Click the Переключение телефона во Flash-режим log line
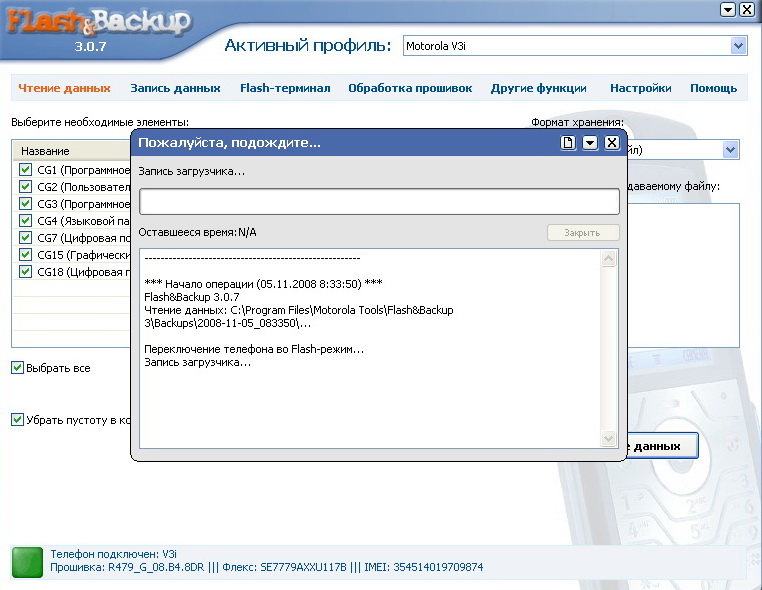This screenshot has height=590, width=762. click(x=254, y=349)
